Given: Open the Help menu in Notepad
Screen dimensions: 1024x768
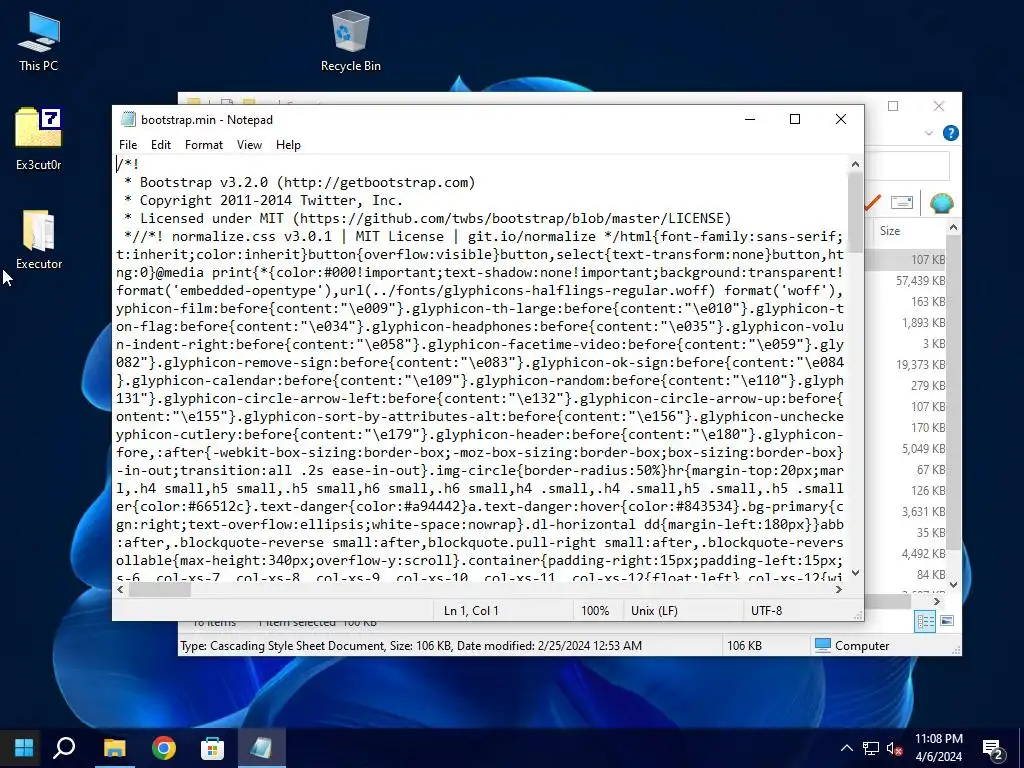Looking at the screenshot, I should pyautogui.click(x=288, y=145).
